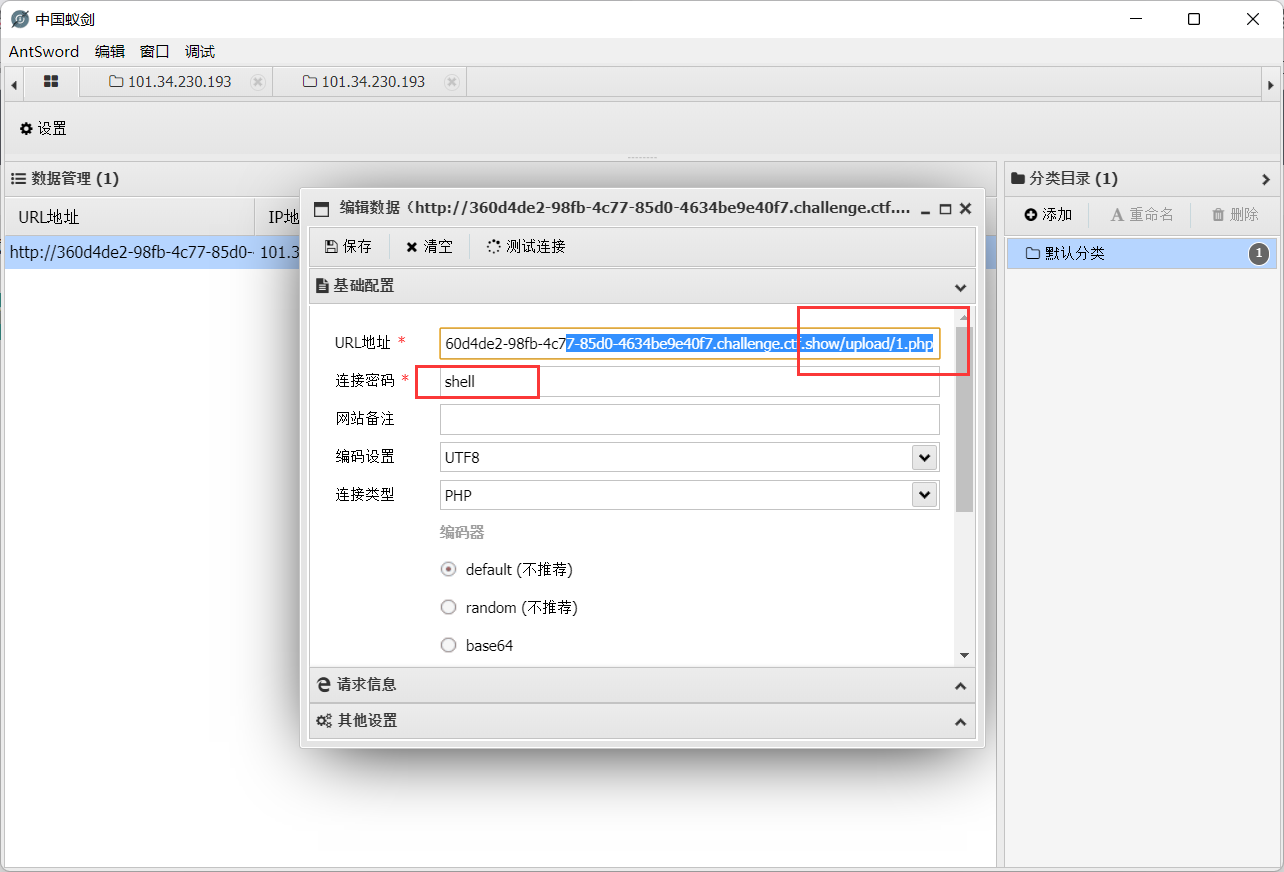Click the 基础配置 document icon
The image size is (1284, 872).
[x=322, y=286]
